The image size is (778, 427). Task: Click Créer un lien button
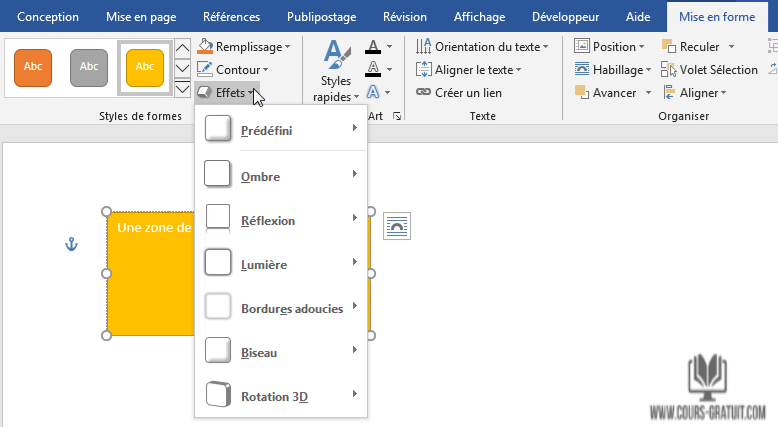tap(459, 93)
